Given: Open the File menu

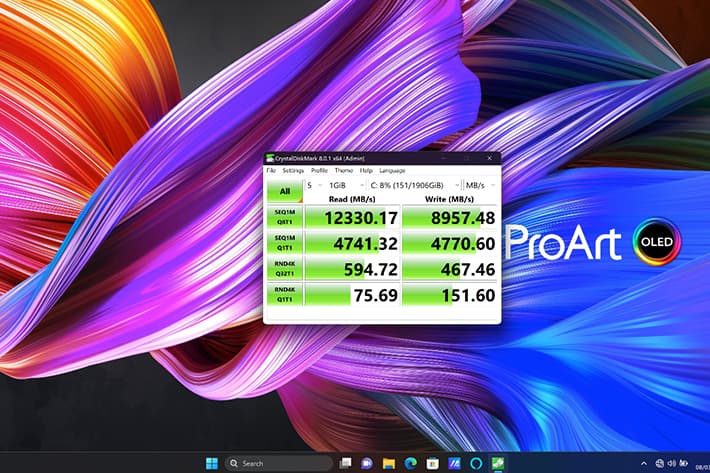Looking at the screenshot, I should [x=271, y=171].
